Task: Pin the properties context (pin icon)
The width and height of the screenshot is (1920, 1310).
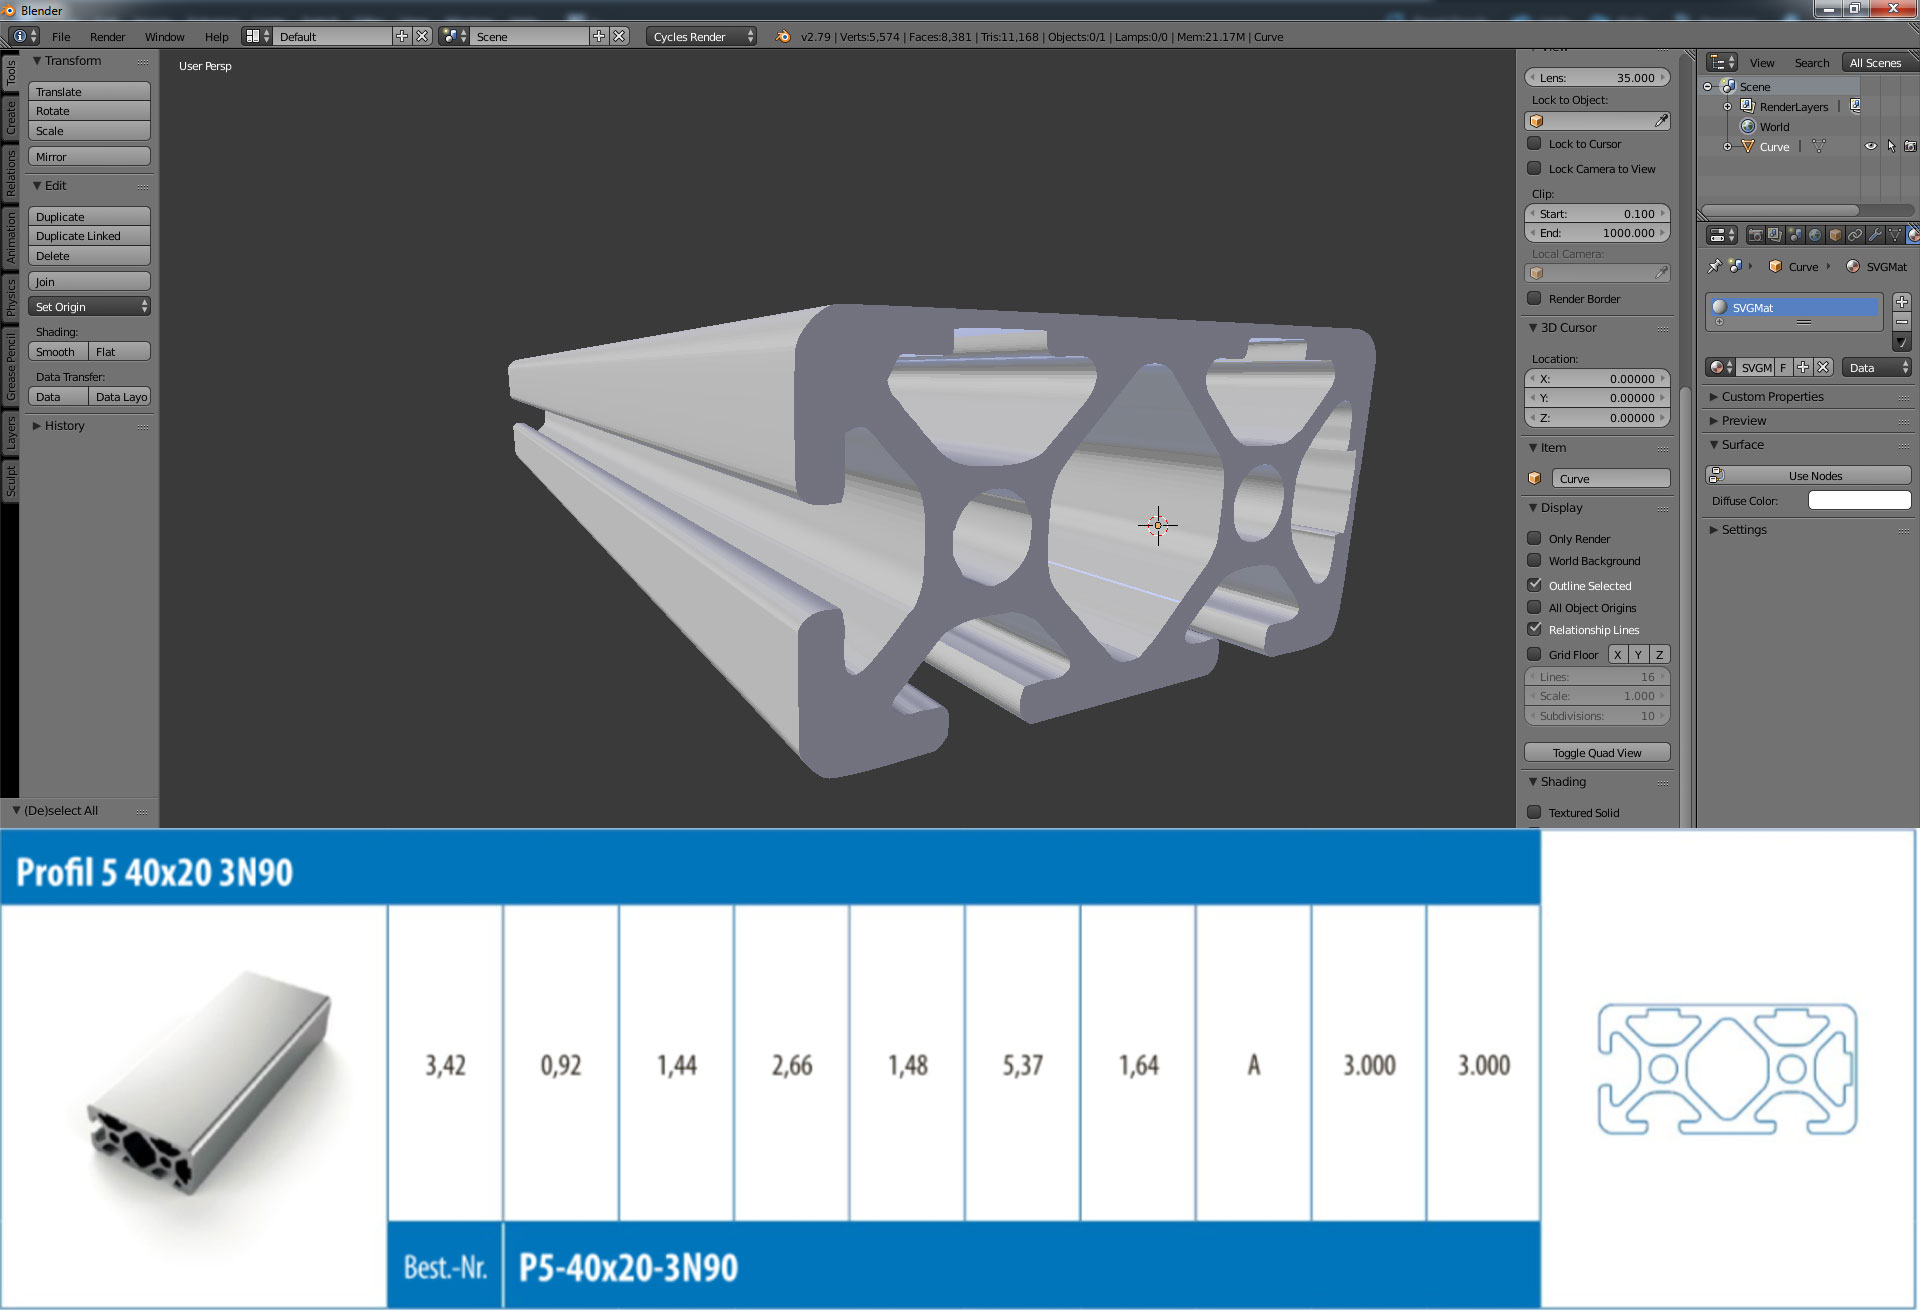Action: pyautogui.click(x=1714, y=266)
